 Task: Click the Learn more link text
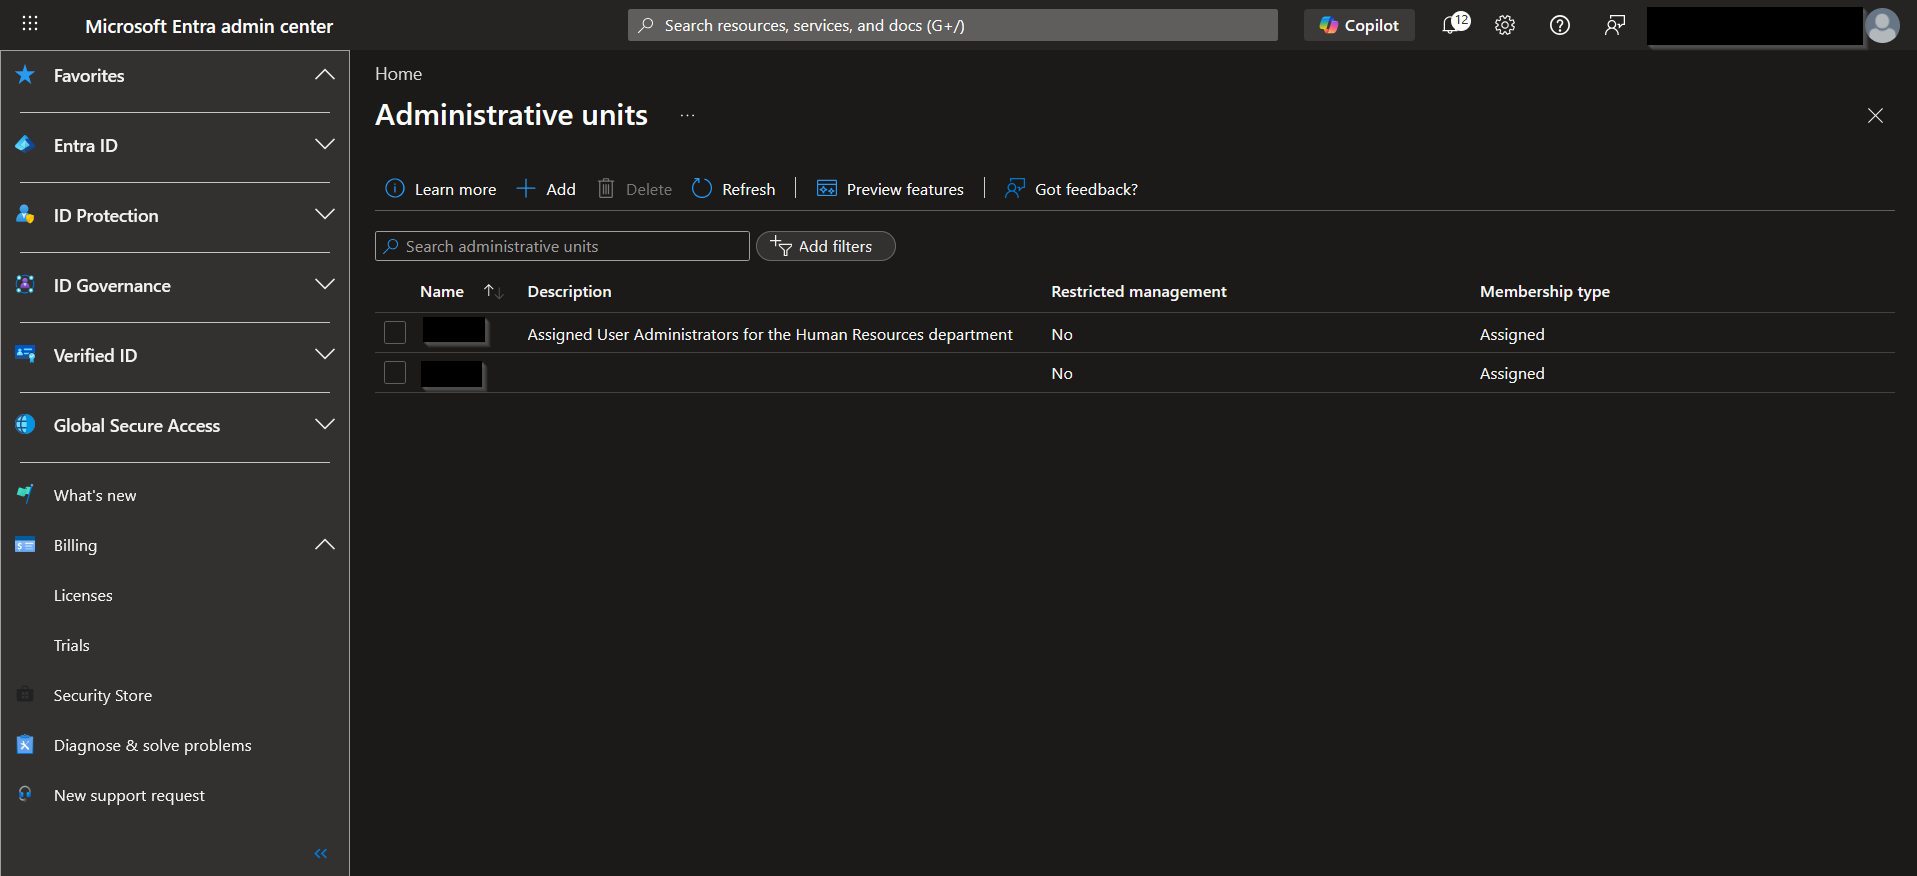[x=455, y=189]
